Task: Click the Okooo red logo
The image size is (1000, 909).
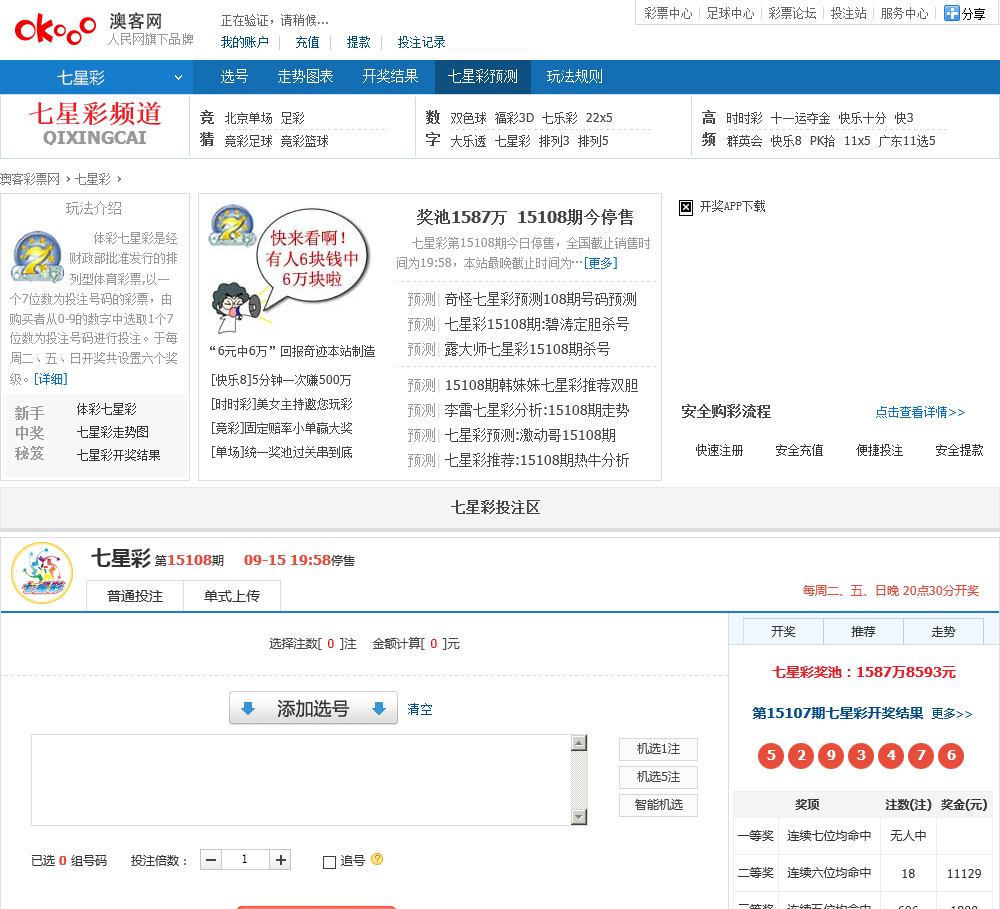Action: 55,29
